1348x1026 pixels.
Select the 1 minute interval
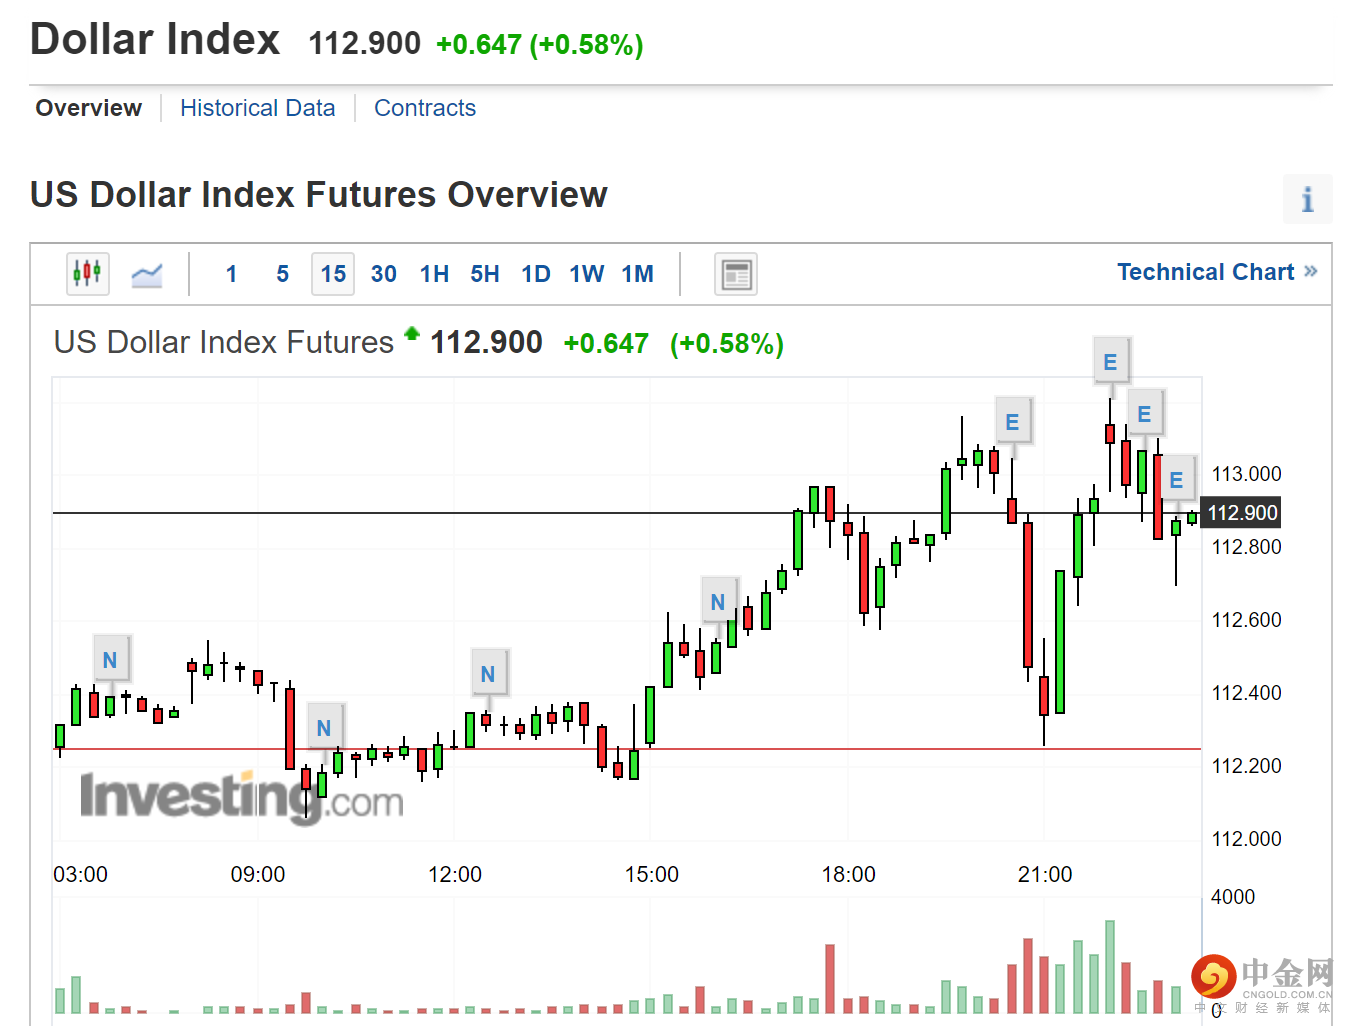click(x=231, y=274)
